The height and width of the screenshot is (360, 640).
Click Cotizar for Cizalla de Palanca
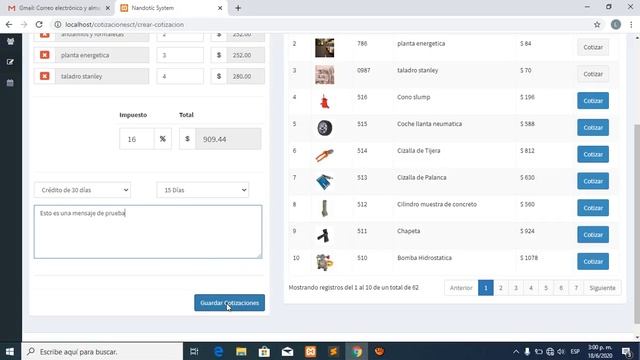(x=593, y=181)
